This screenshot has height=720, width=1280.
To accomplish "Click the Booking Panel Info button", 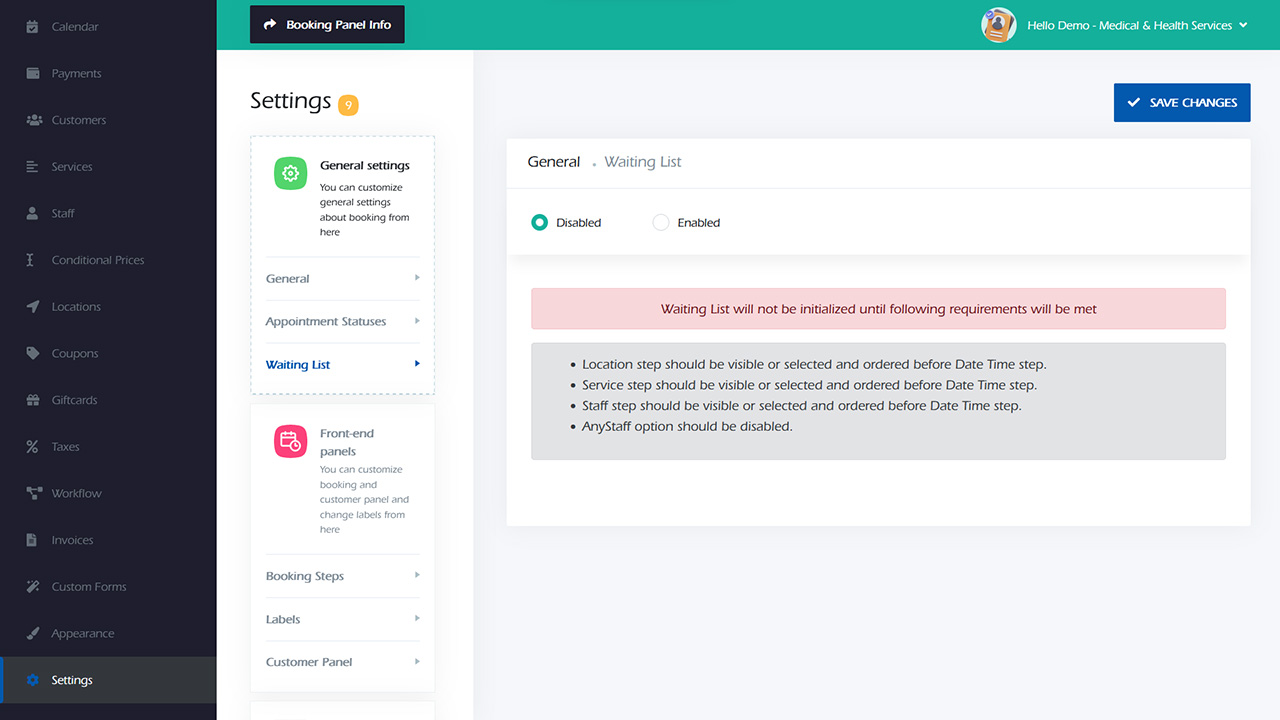I will (x=327, y=24).
